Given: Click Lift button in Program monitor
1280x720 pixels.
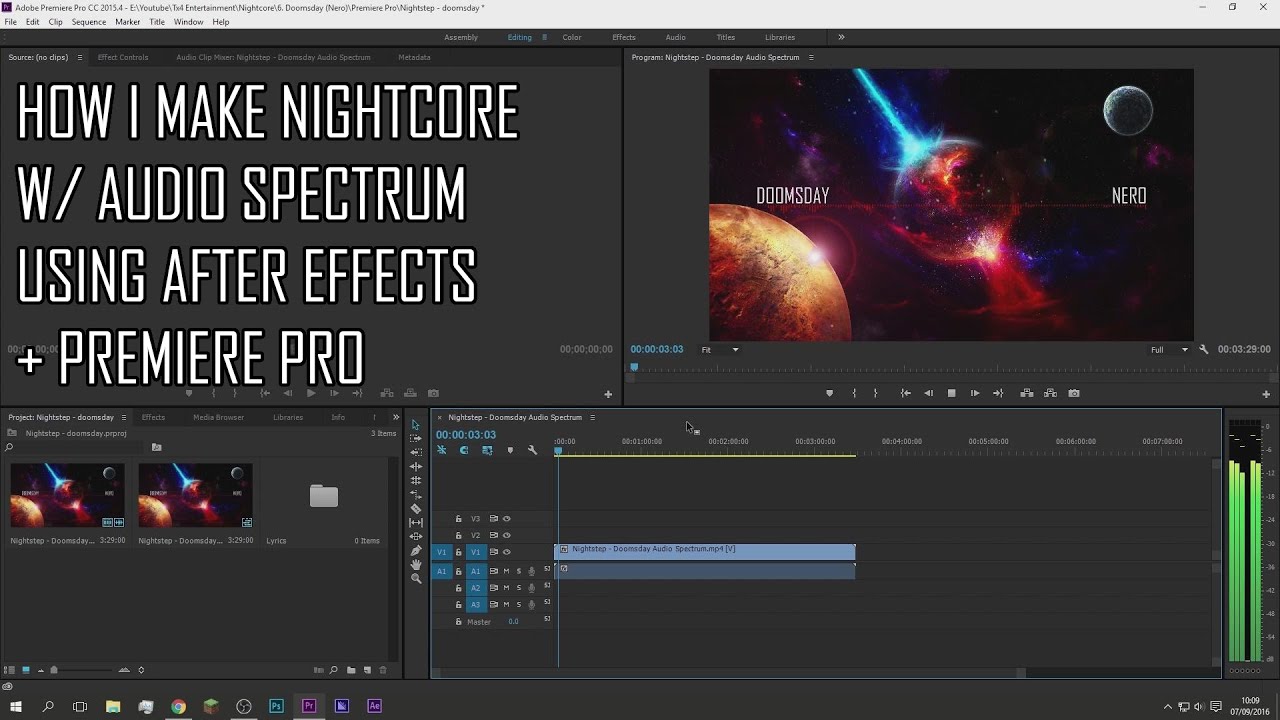Looking at the screenshot, I should point(1027,393).
